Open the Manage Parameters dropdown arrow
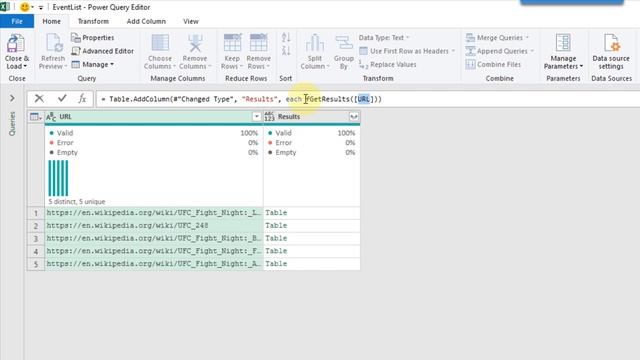The width and height of the screenshot is (640, 360). coord(581,66)
